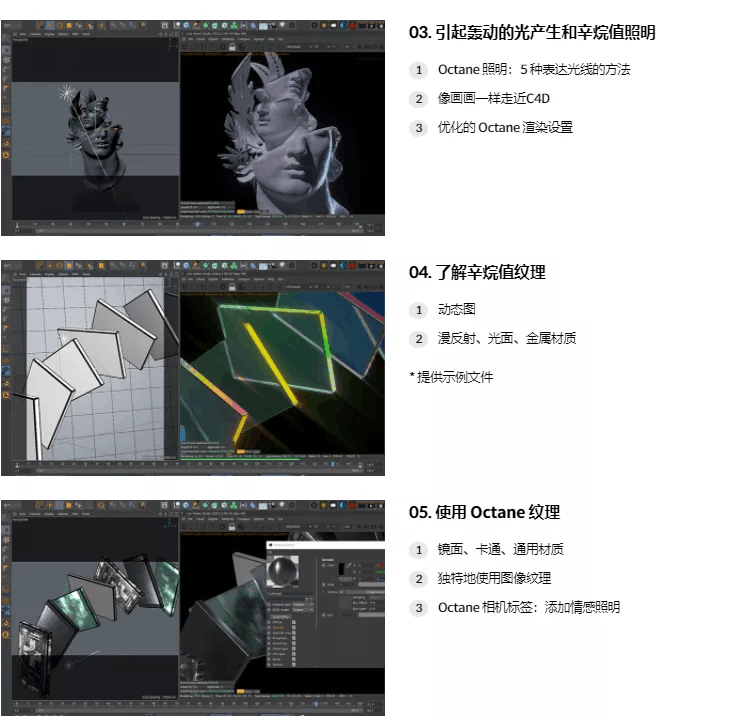Image resolution: width=740 pixels, height=717 pixels.
Task: Click the star-shaped light object near the bust
Action: coord(68,93)
